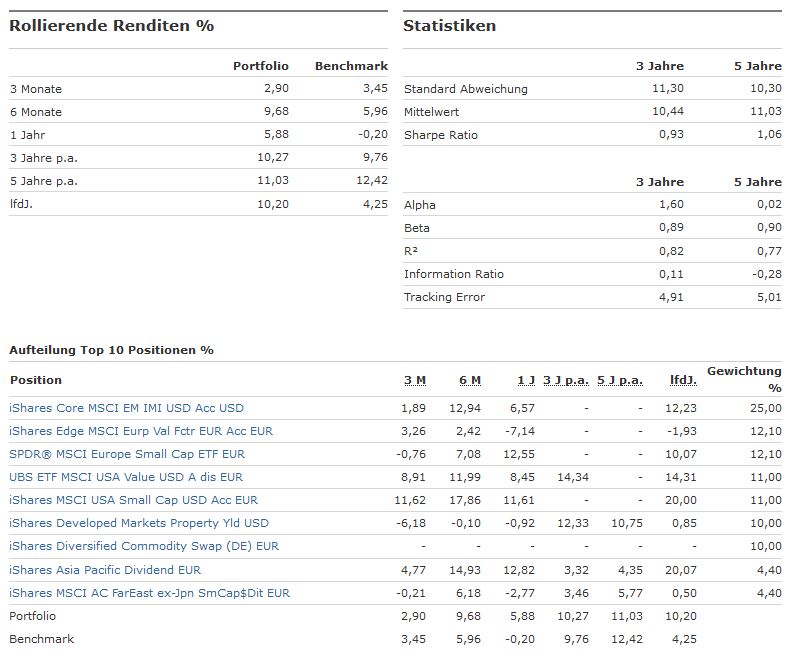Open iShares Core MSCI EM IMI USD Acc link
The image size is (797, 658).
coord(126,408)
